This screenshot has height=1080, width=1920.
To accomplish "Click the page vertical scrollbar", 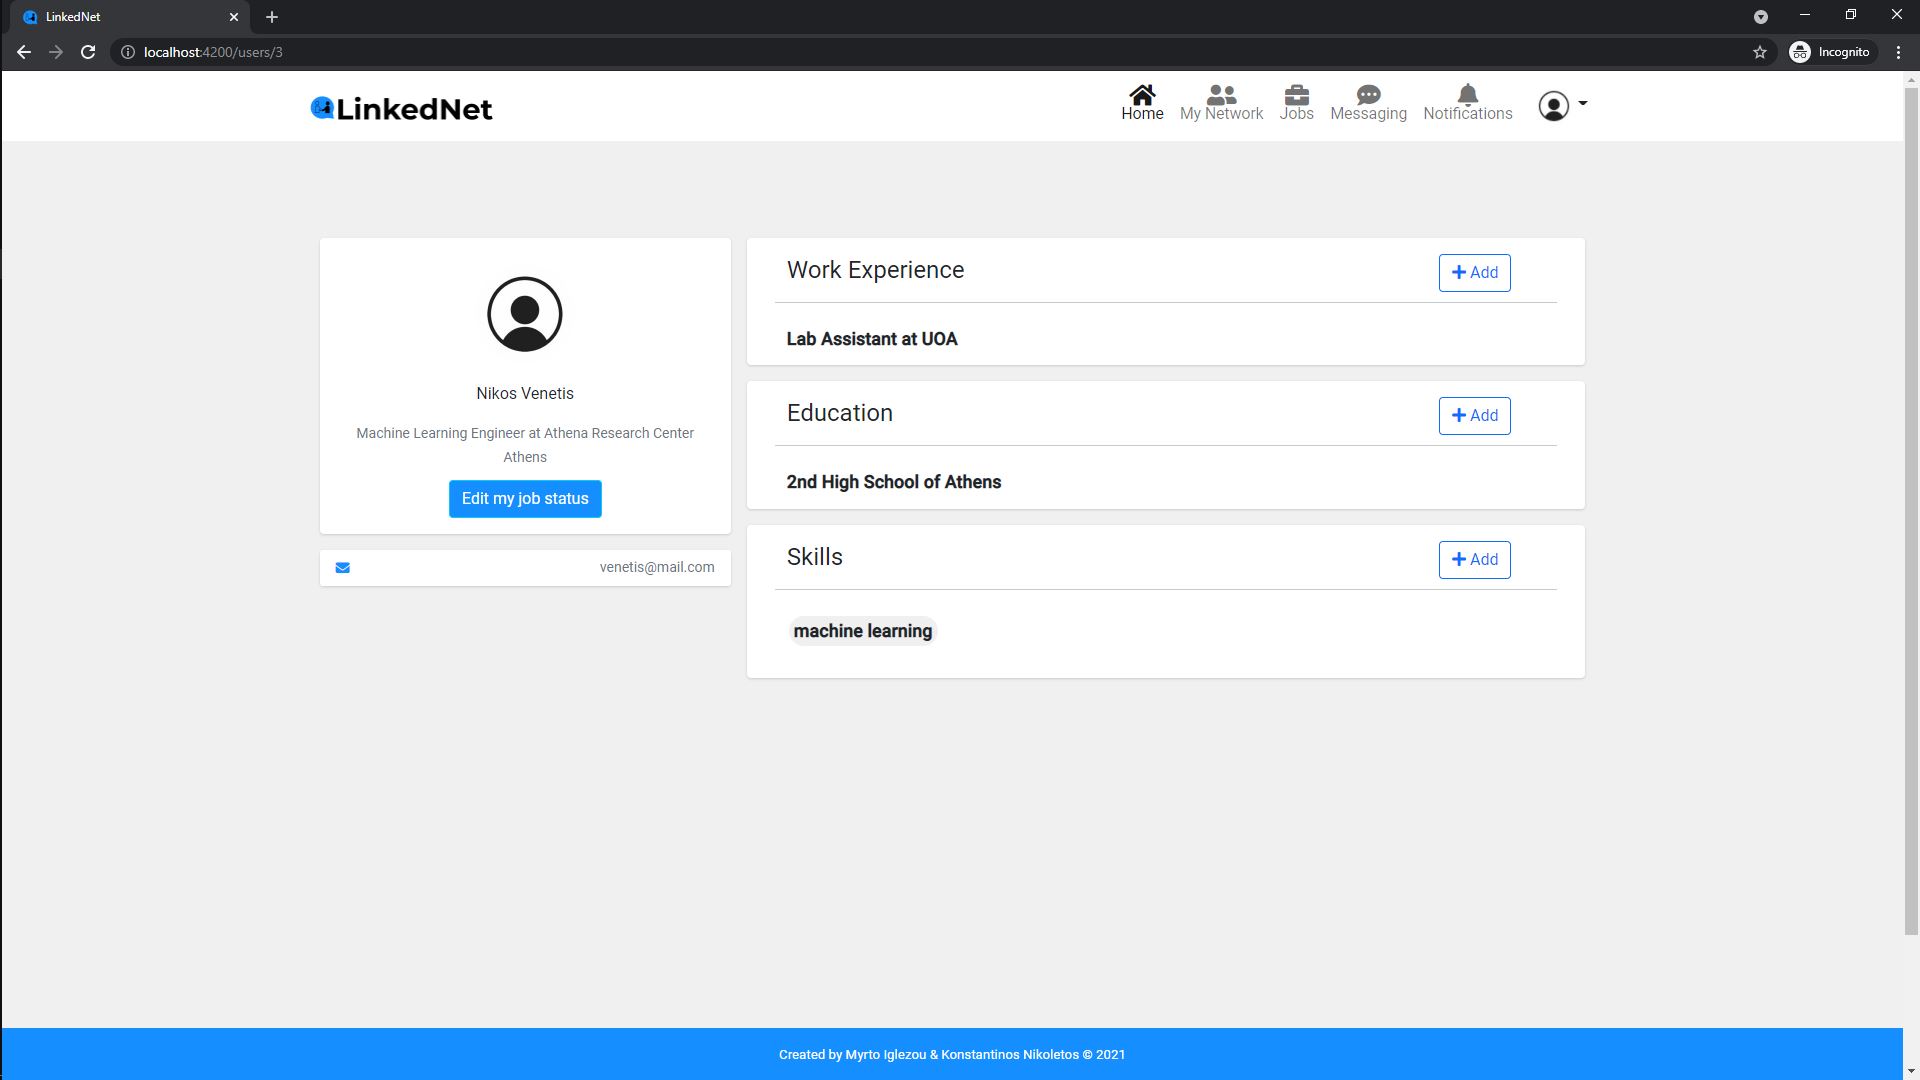I will click(1911, 500).
